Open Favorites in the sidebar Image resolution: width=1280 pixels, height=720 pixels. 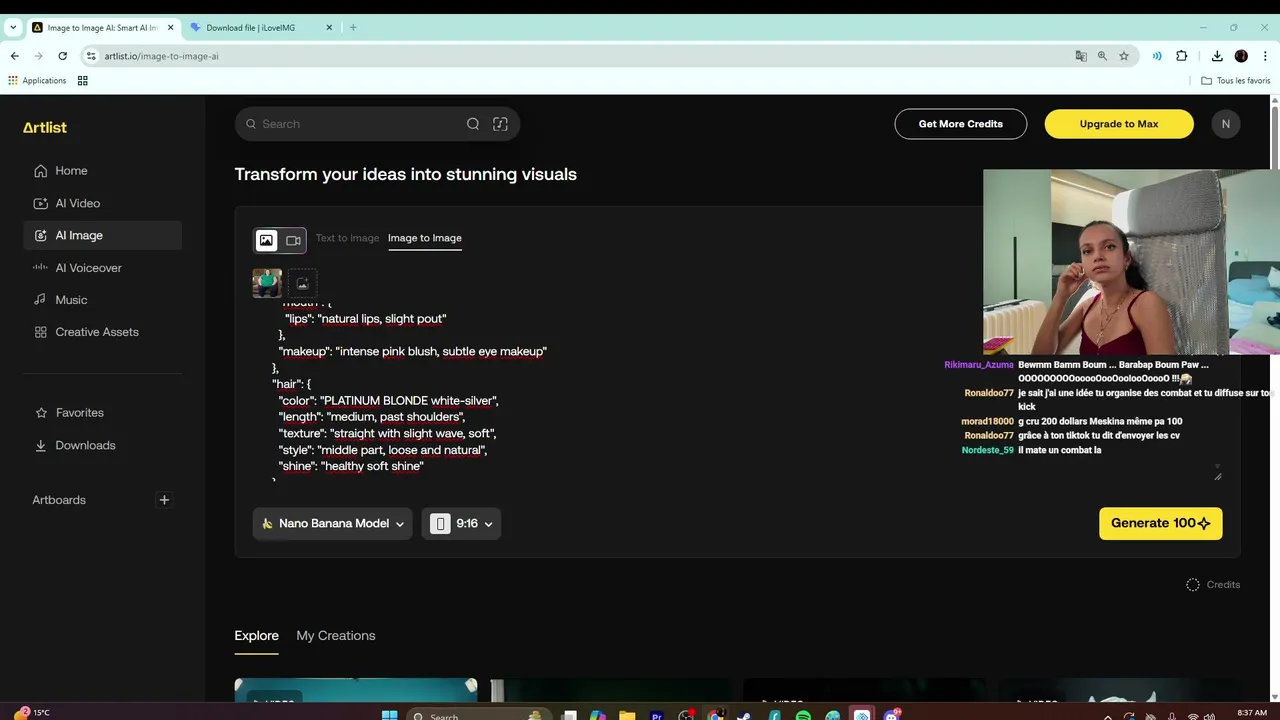[103, 413]
